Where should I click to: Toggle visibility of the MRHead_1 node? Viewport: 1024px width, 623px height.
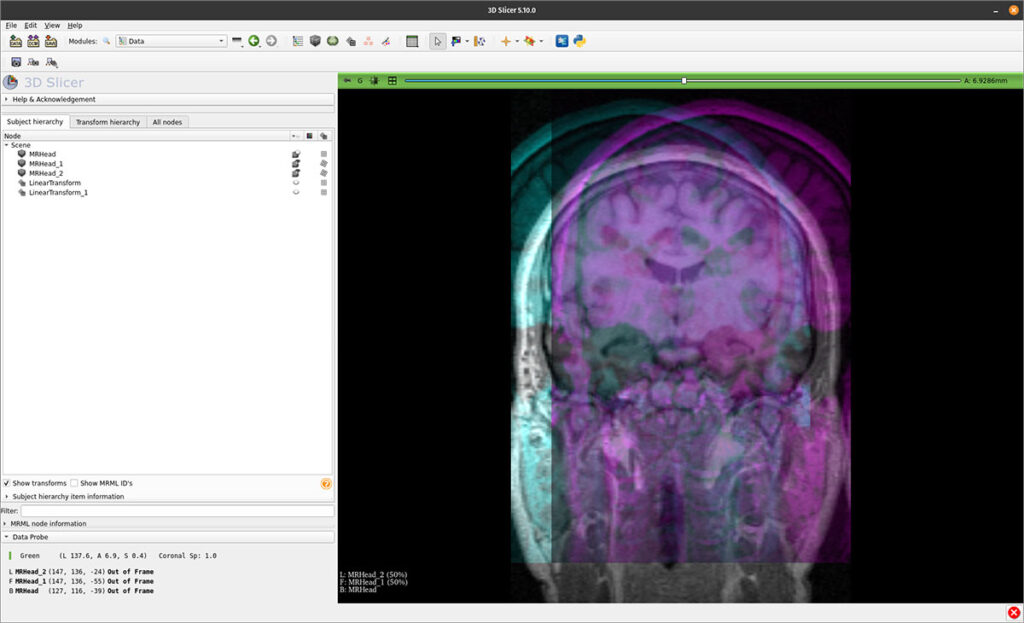[296, 164]
